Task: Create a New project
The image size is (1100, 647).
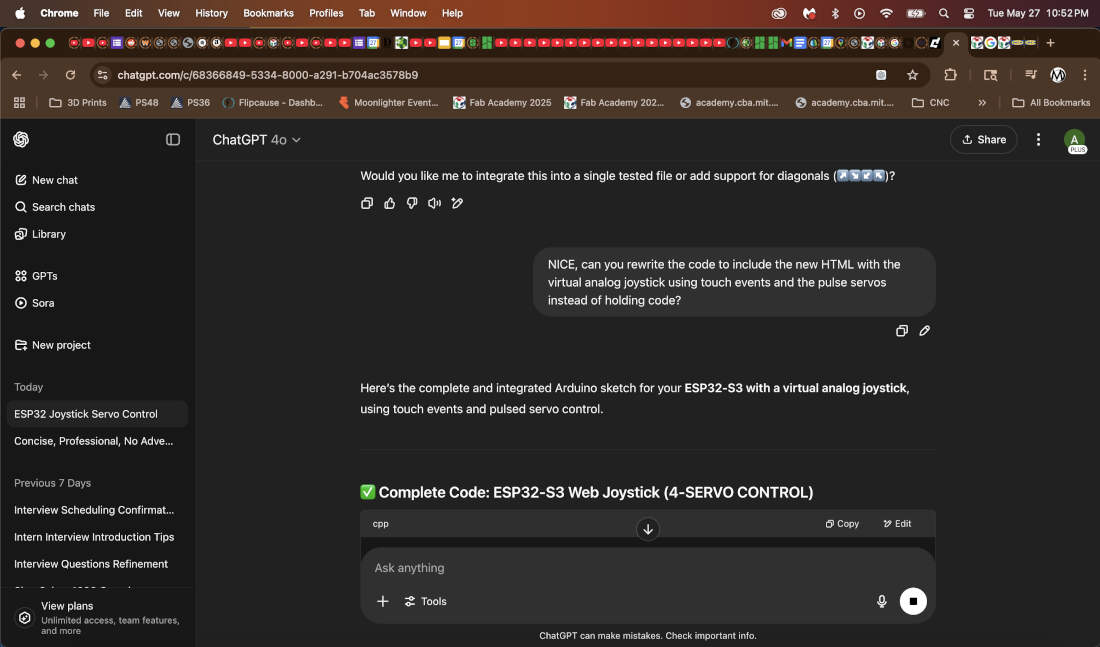Action: [53, 345]
